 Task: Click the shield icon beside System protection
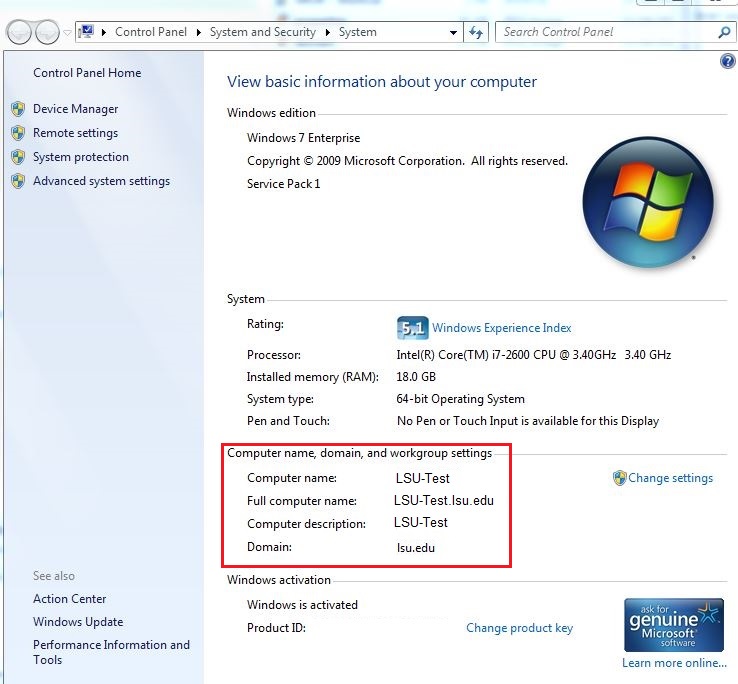18,157
